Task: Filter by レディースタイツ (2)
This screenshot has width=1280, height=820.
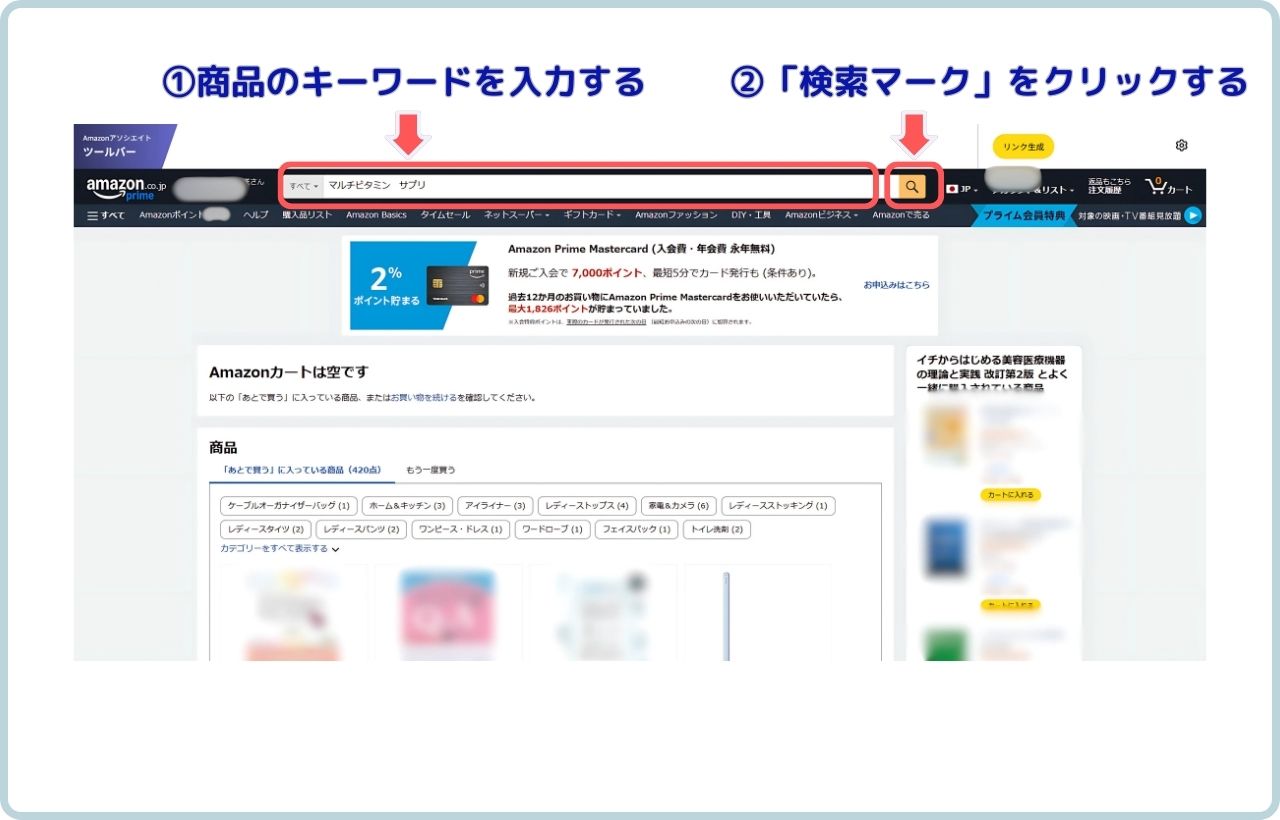Action: [266, 529]
